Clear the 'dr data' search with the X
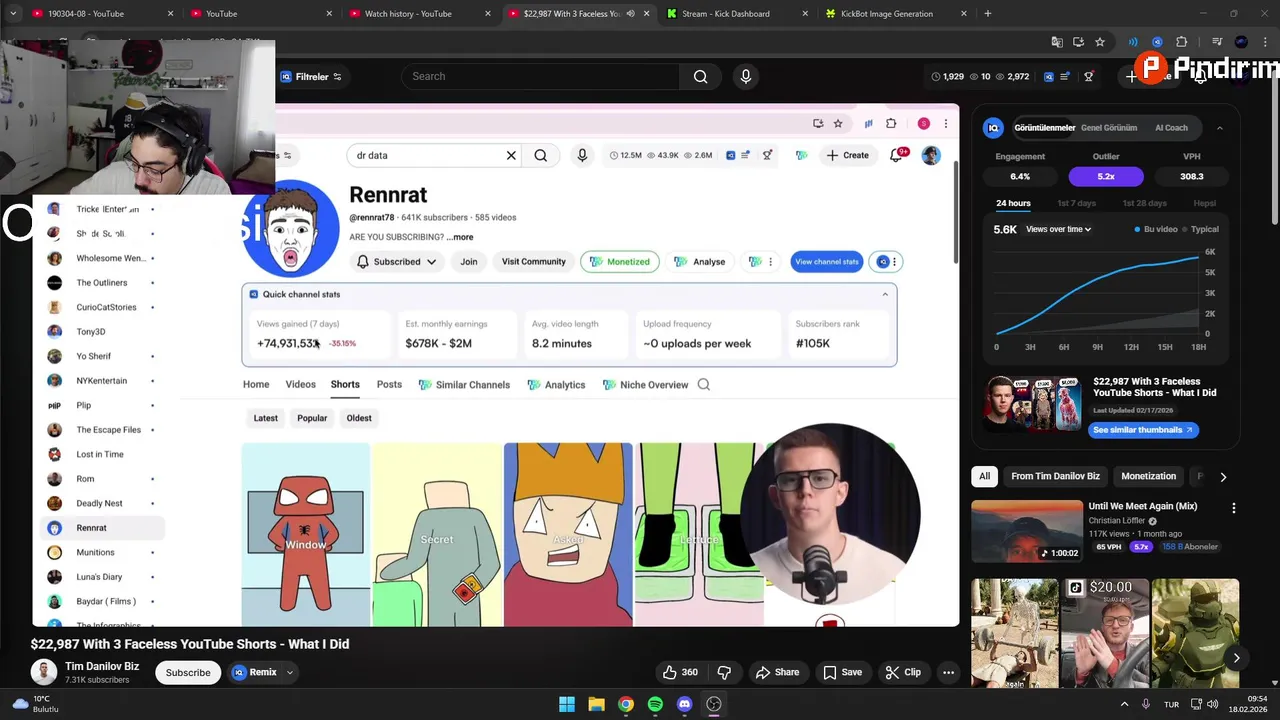This screenshot has width=1280, height=720. tap(511, 155)
